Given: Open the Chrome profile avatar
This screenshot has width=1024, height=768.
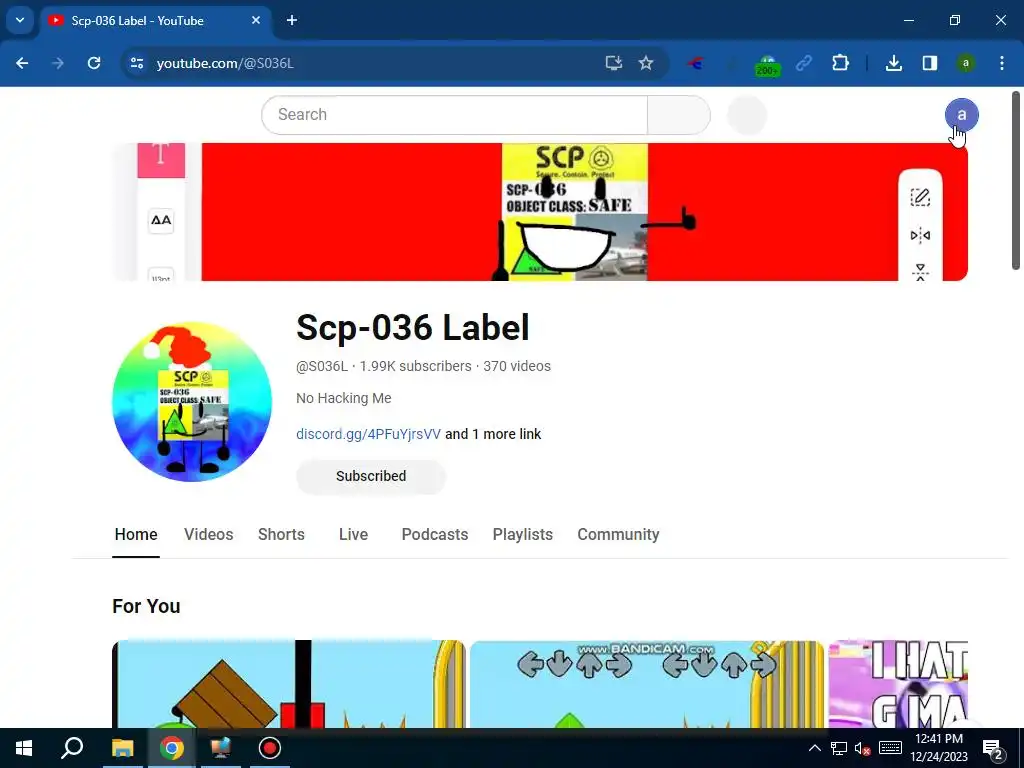Looking at the screenshot, I should pos(966,63).
